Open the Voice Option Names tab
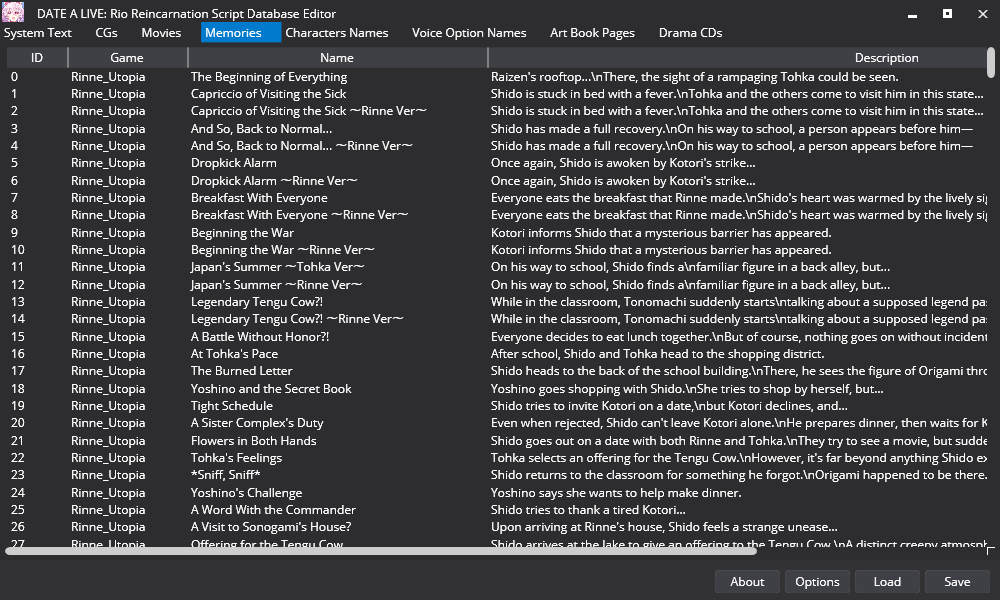Viewport: 1000px width, 600px height. (469, 33)
